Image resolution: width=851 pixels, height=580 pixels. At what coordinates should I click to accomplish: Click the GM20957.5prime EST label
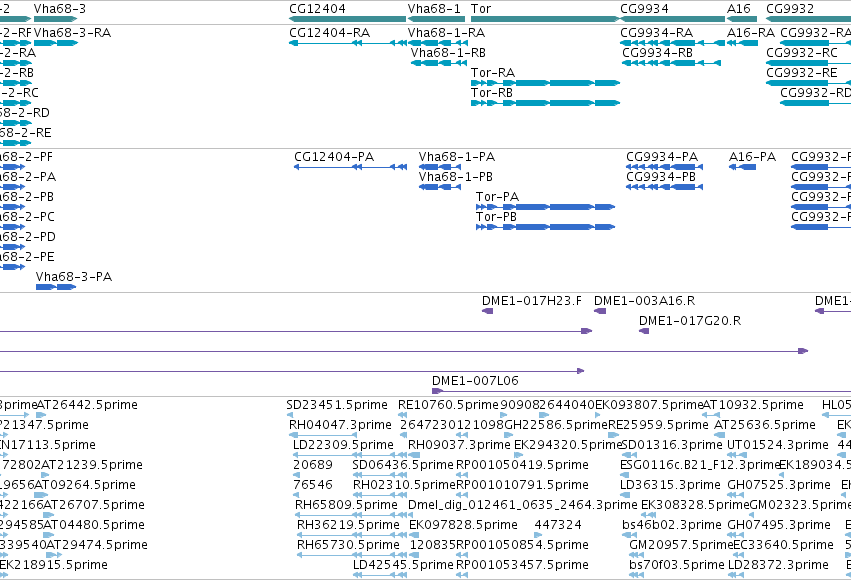pyautogui.click(x=681, y=545)
